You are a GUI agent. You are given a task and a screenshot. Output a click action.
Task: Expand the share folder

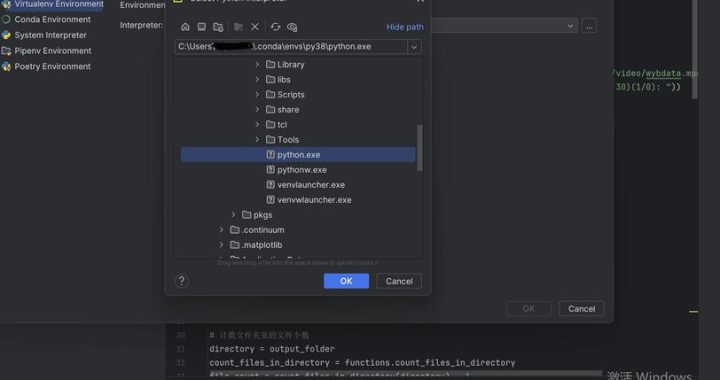tap(257, 110)
